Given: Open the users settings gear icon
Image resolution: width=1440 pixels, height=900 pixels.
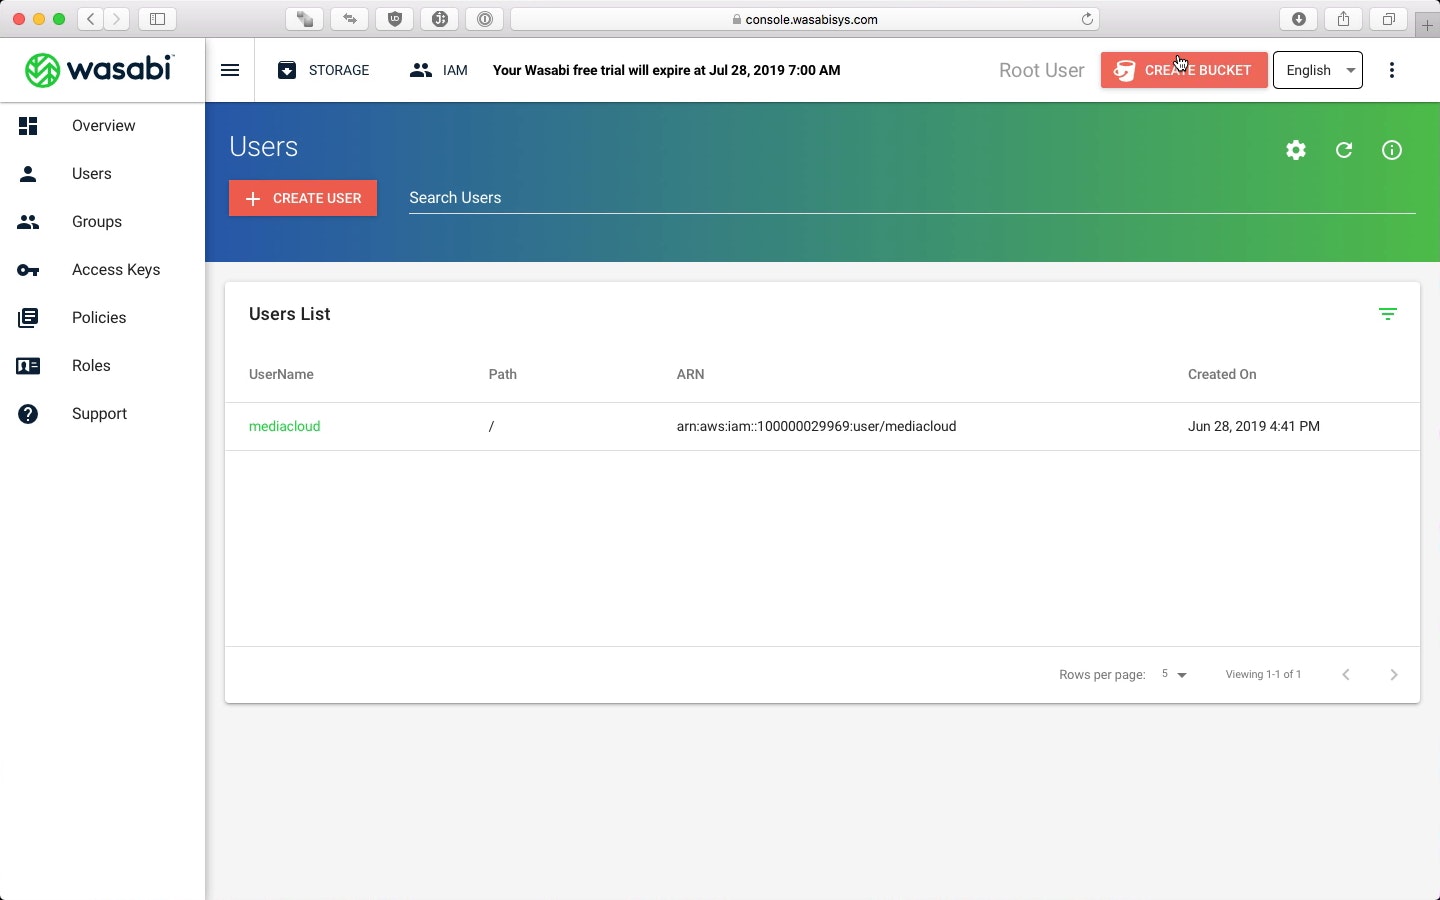Looking at the screenshot, I should pyautogui.click(x=1296, y=150).
